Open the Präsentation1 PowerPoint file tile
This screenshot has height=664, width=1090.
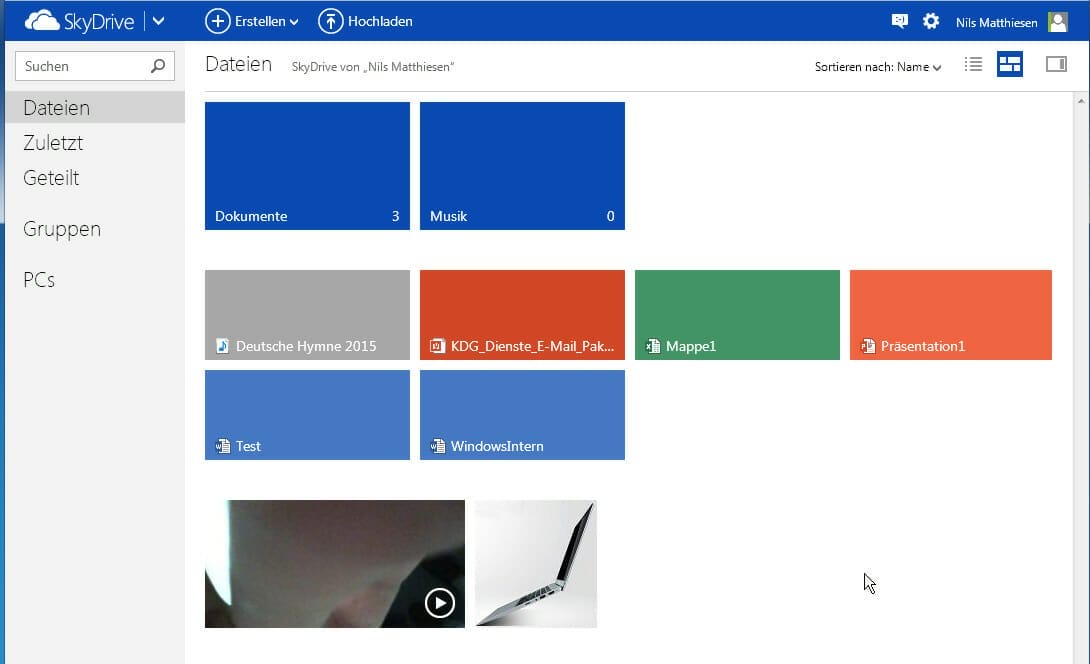tap(950, 315)
